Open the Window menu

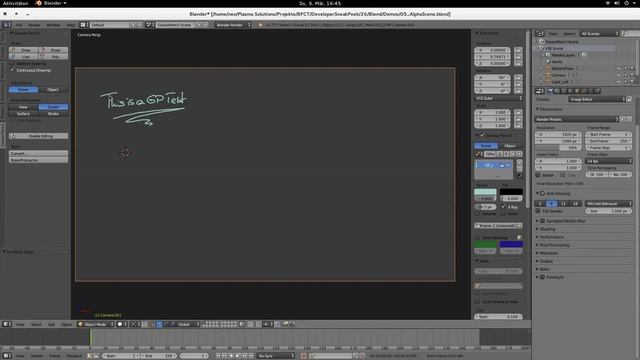point(53,25)
